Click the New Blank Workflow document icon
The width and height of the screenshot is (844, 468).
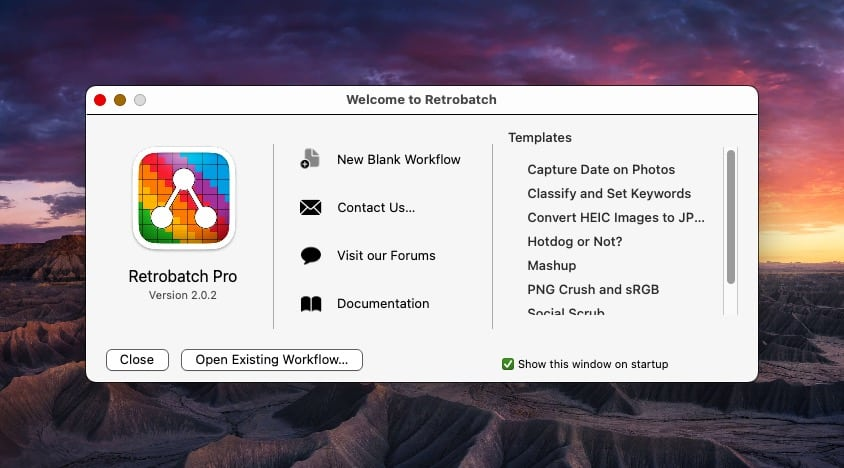click(310, 159)
